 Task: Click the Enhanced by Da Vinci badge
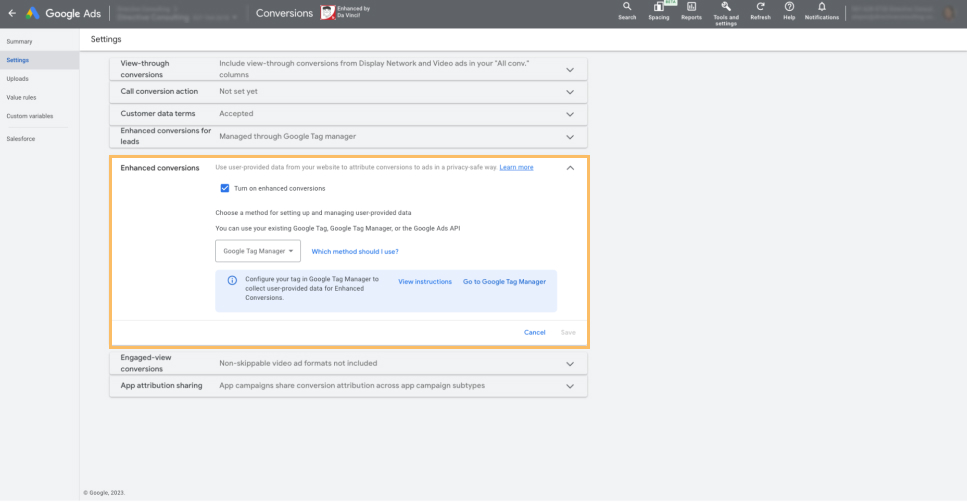coord(345,12)
